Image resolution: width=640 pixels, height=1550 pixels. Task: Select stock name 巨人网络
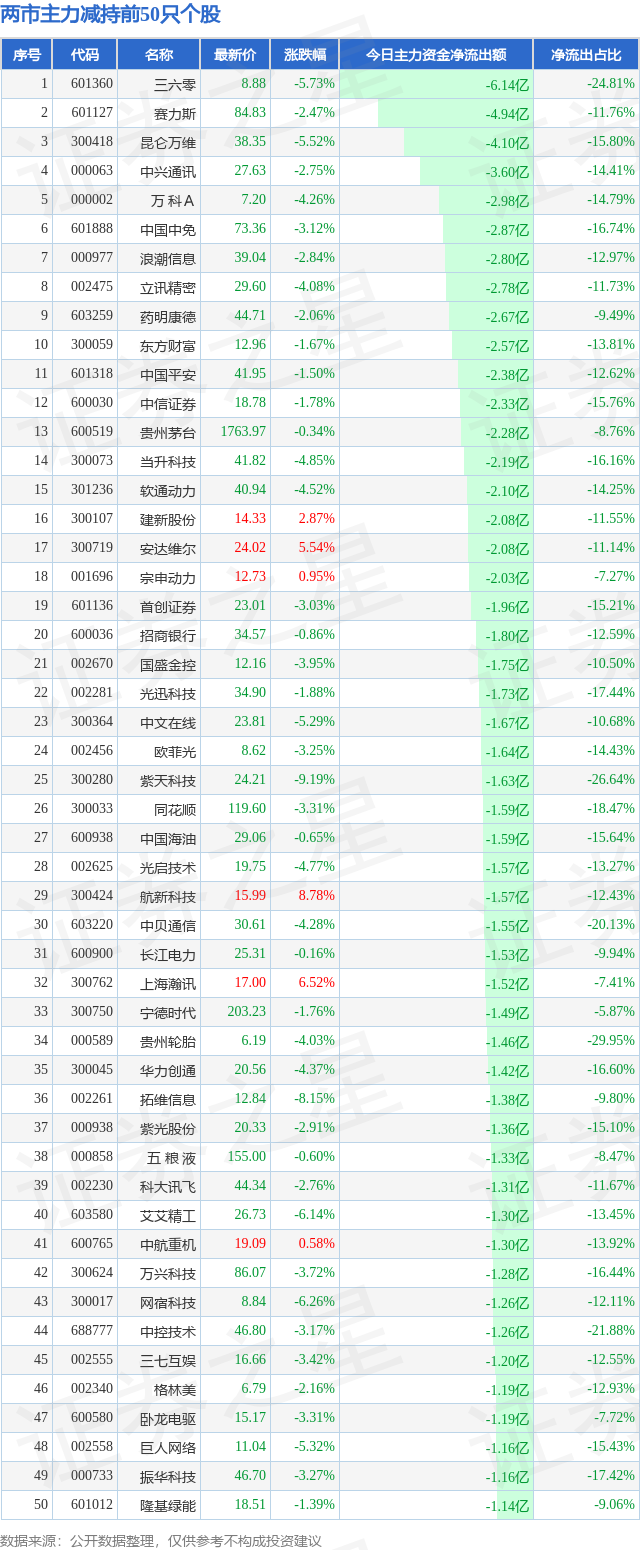168,1447
